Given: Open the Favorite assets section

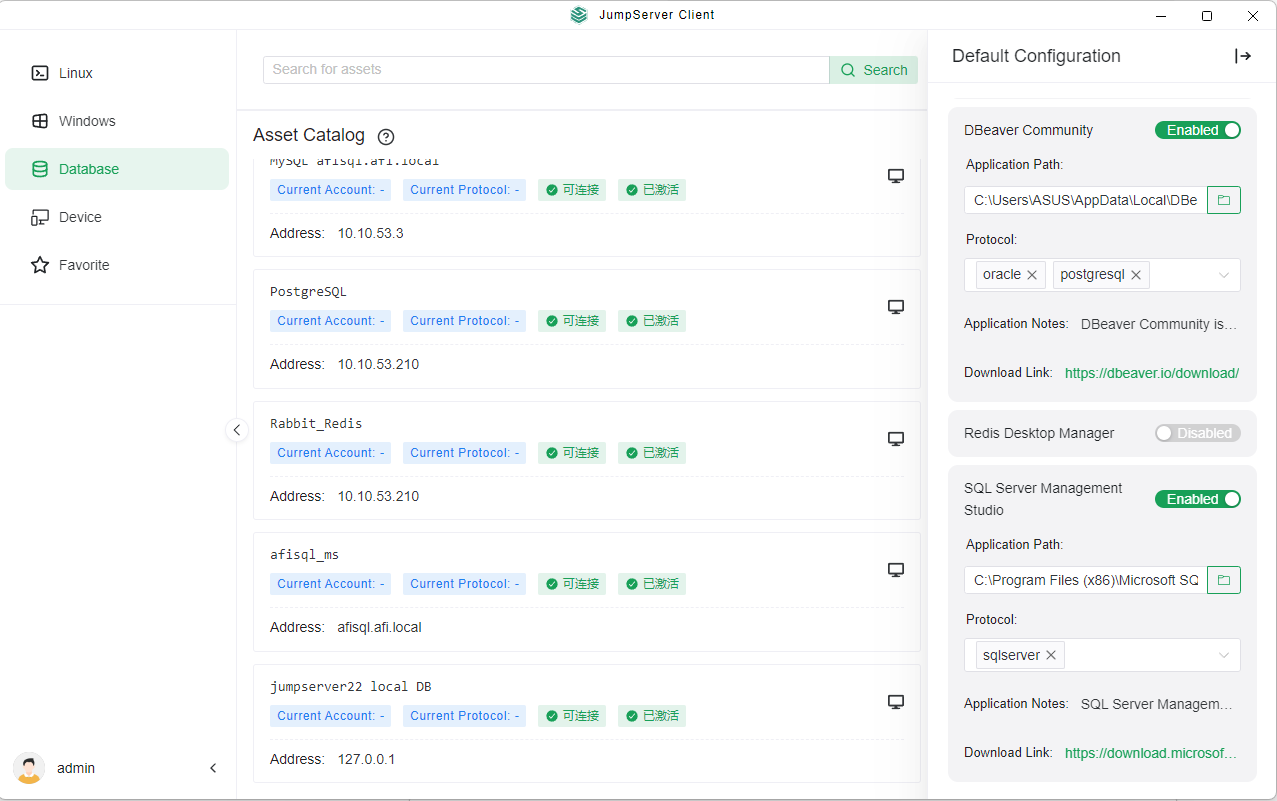Looking at the screenshot, I should click(117, 265).
